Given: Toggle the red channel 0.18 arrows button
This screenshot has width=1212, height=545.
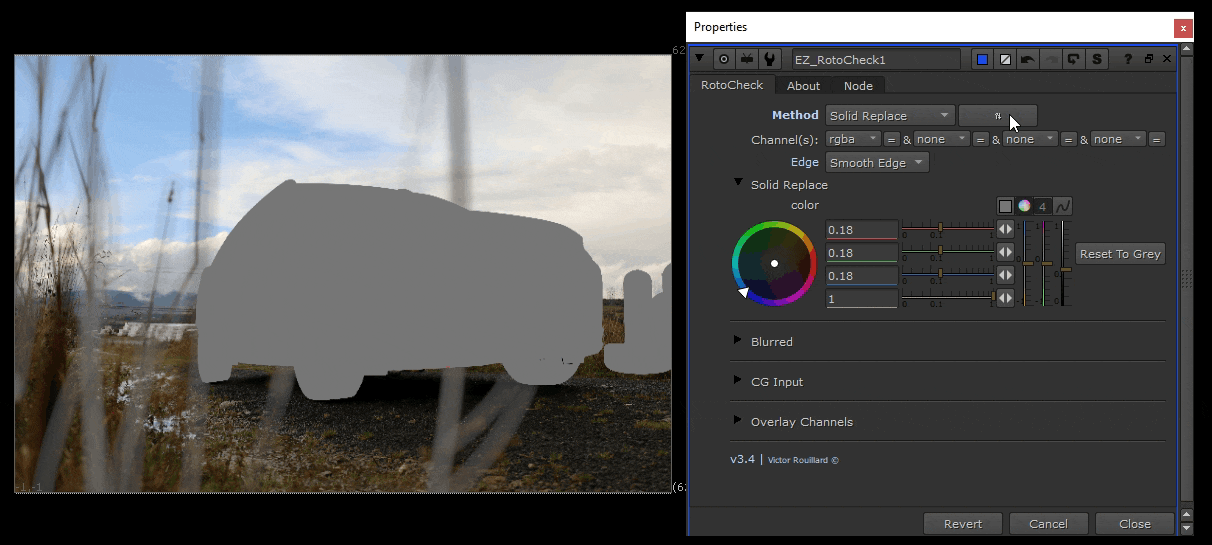Looking at the screenshot, I should pos(1005,229).
